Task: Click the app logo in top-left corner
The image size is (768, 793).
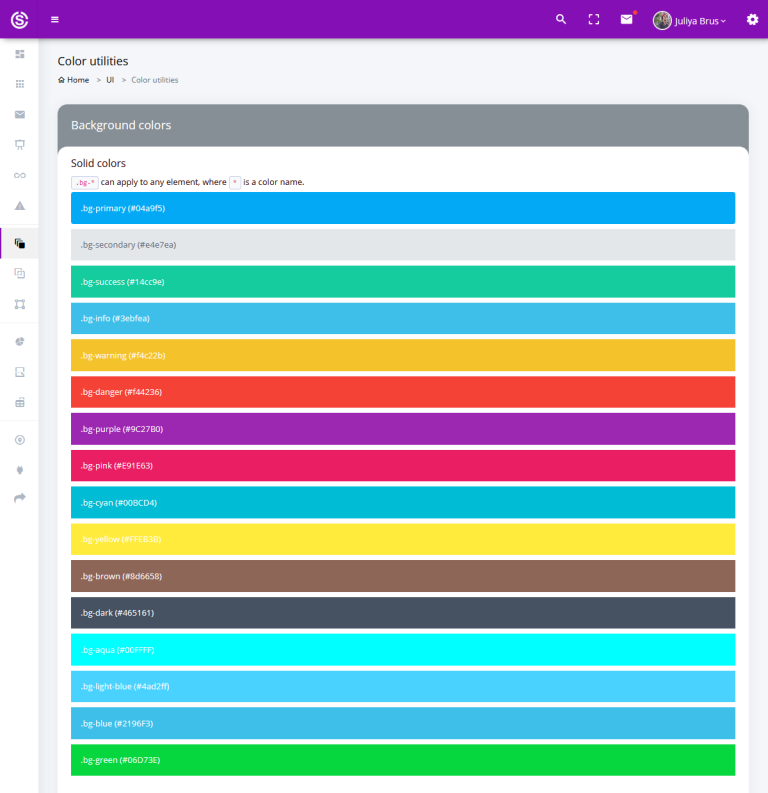Action: pos(19,19)
